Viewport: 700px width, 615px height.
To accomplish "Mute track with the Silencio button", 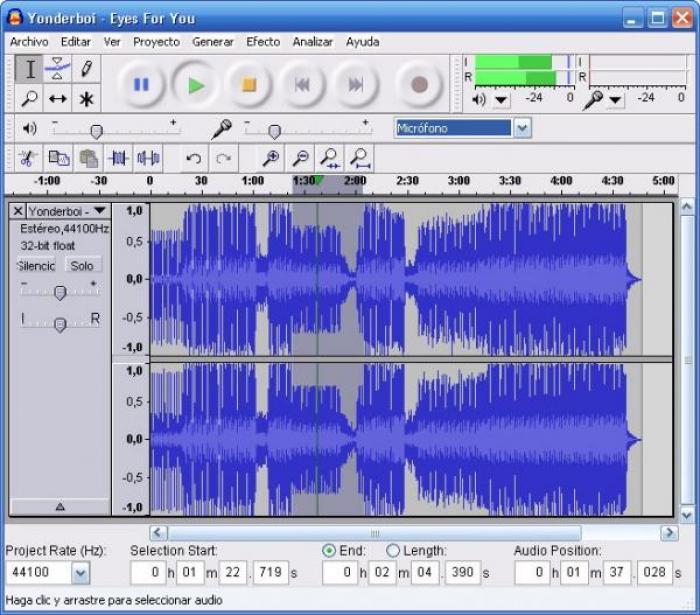I will [37, 265].
